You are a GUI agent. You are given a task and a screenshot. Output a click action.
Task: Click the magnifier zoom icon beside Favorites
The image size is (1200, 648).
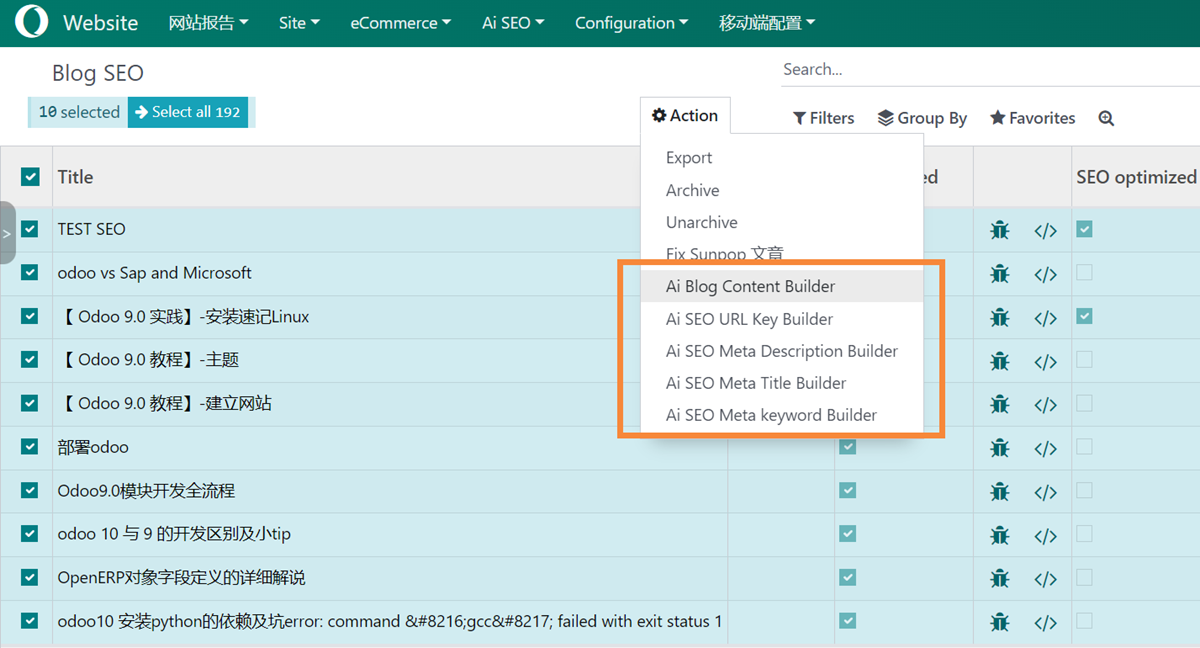point(1106,118)
